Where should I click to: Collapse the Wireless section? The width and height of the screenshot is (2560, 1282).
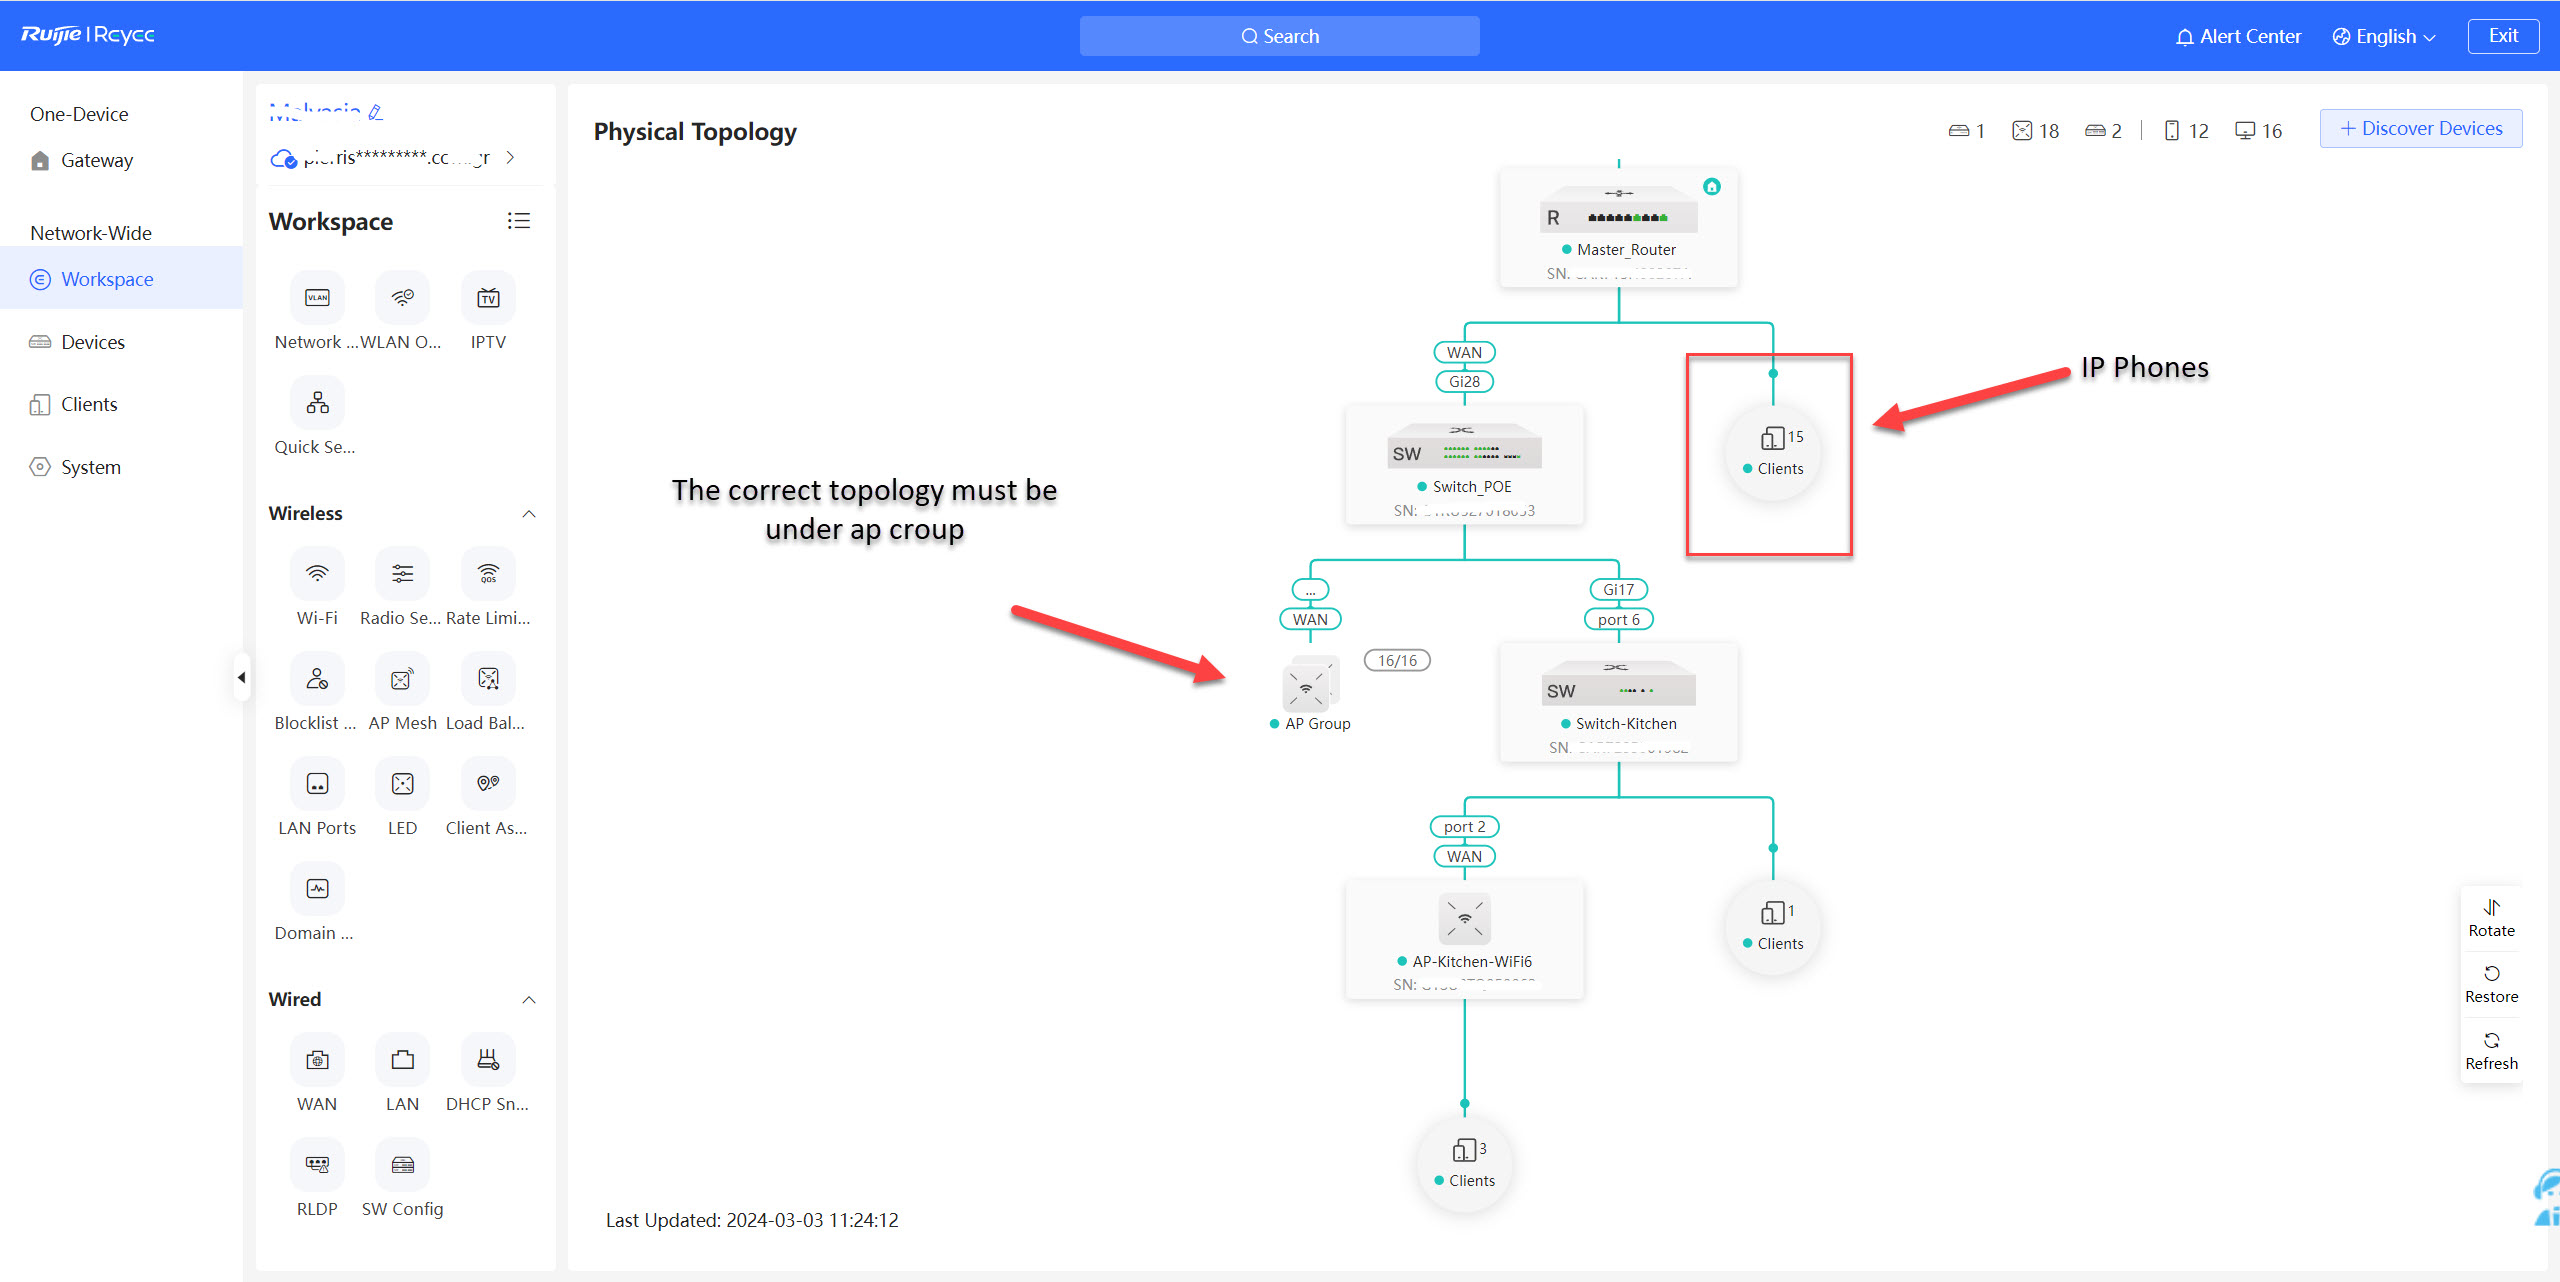tap(529, 514)
